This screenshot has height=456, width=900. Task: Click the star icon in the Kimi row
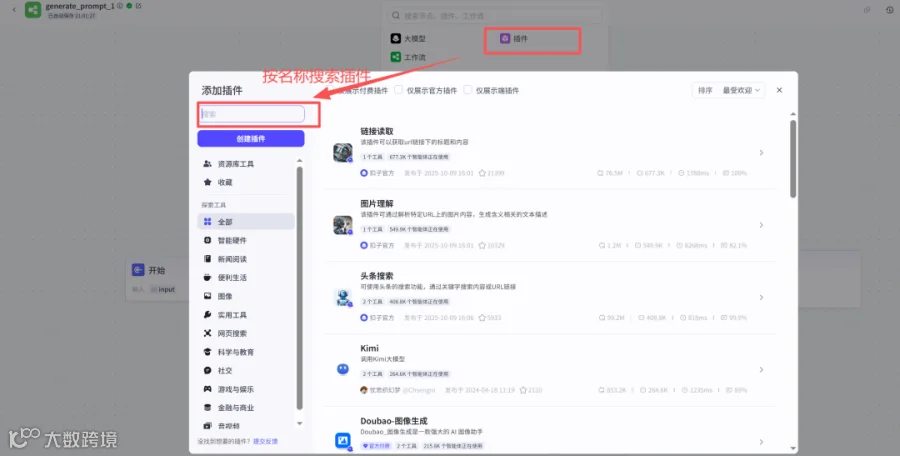click(x=523, y=390)
